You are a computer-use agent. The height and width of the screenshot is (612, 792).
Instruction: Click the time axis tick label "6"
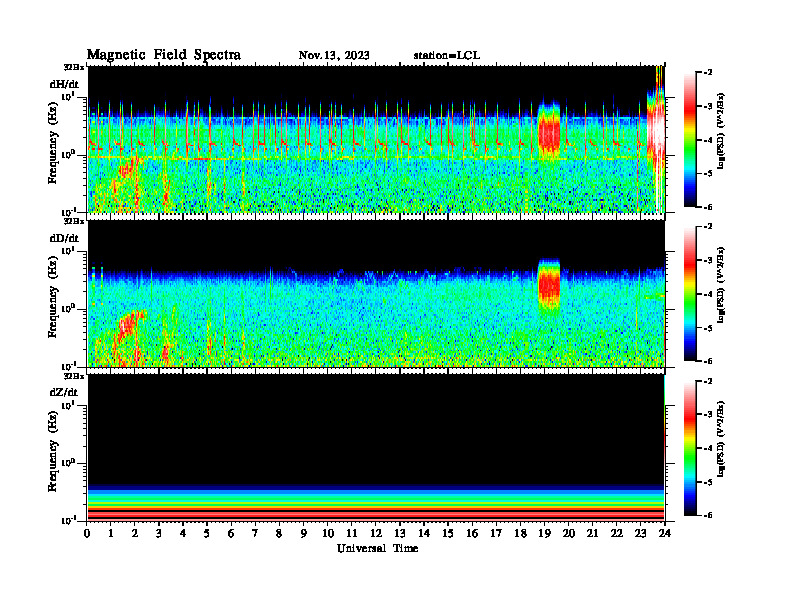click(x=231, y=534)
